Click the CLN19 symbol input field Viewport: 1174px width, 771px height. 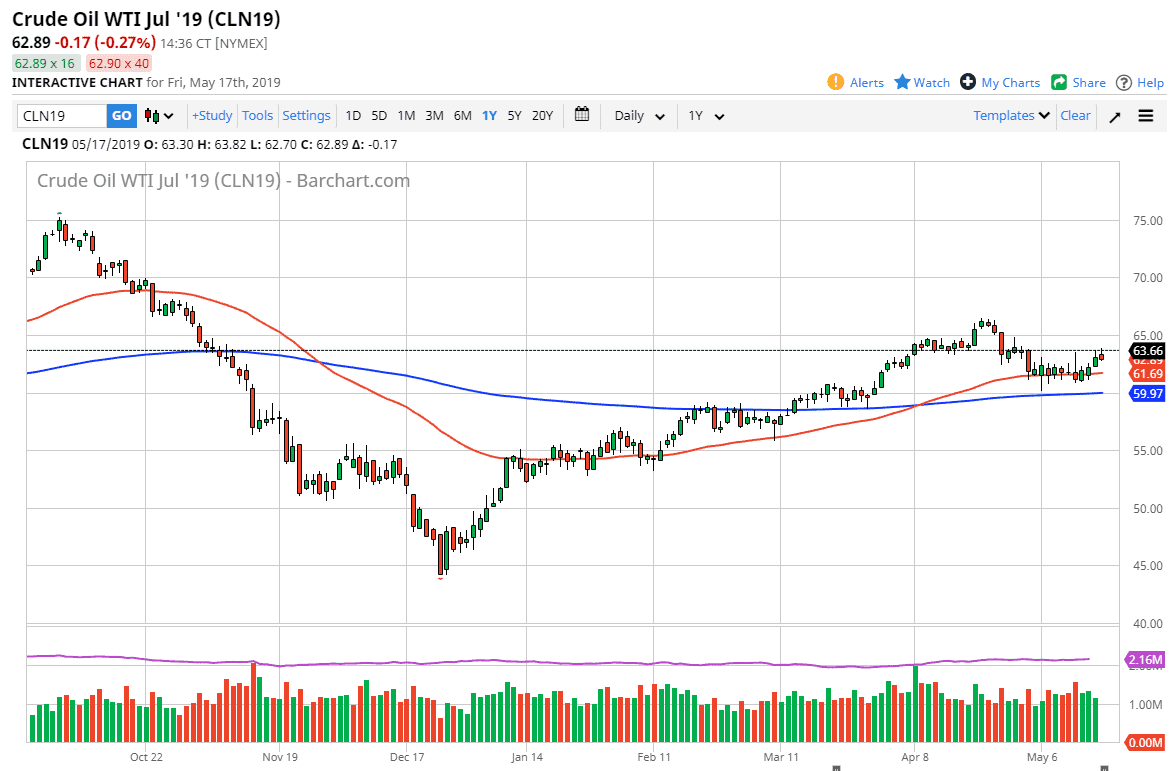(x=62, y=116)
